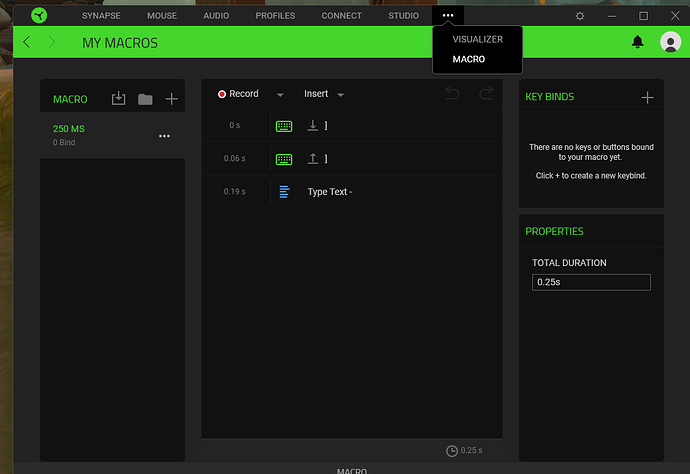Open the SYNAPSE tab
Screen dimensions: 690x474
click(101, 16)
